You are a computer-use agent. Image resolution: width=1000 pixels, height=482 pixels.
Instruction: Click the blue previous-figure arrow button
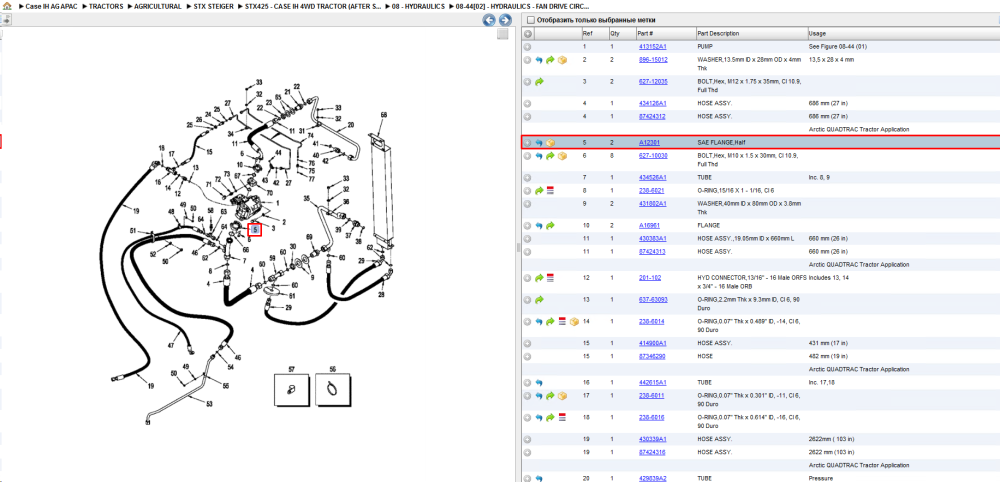[489, 20]
